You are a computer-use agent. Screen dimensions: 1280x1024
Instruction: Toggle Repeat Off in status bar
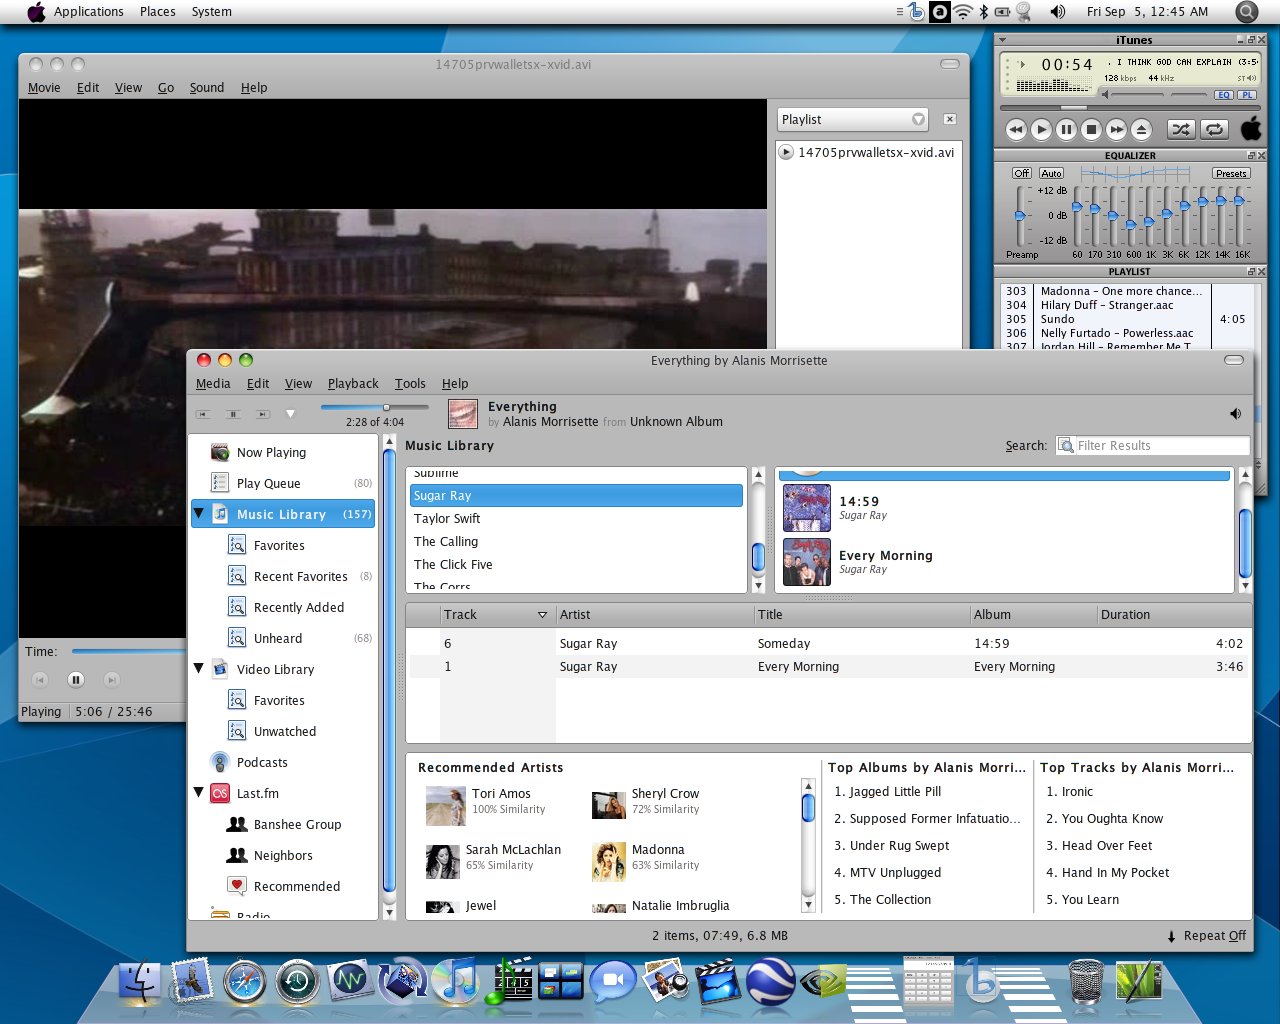click(1207, 936)
